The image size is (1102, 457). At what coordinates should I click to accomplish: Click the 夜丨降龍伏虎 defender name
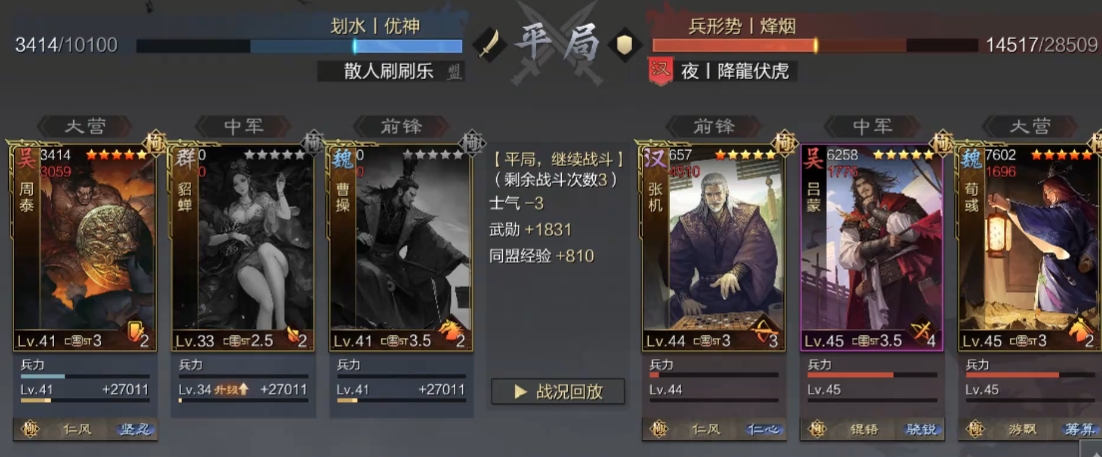click(734, 71)
